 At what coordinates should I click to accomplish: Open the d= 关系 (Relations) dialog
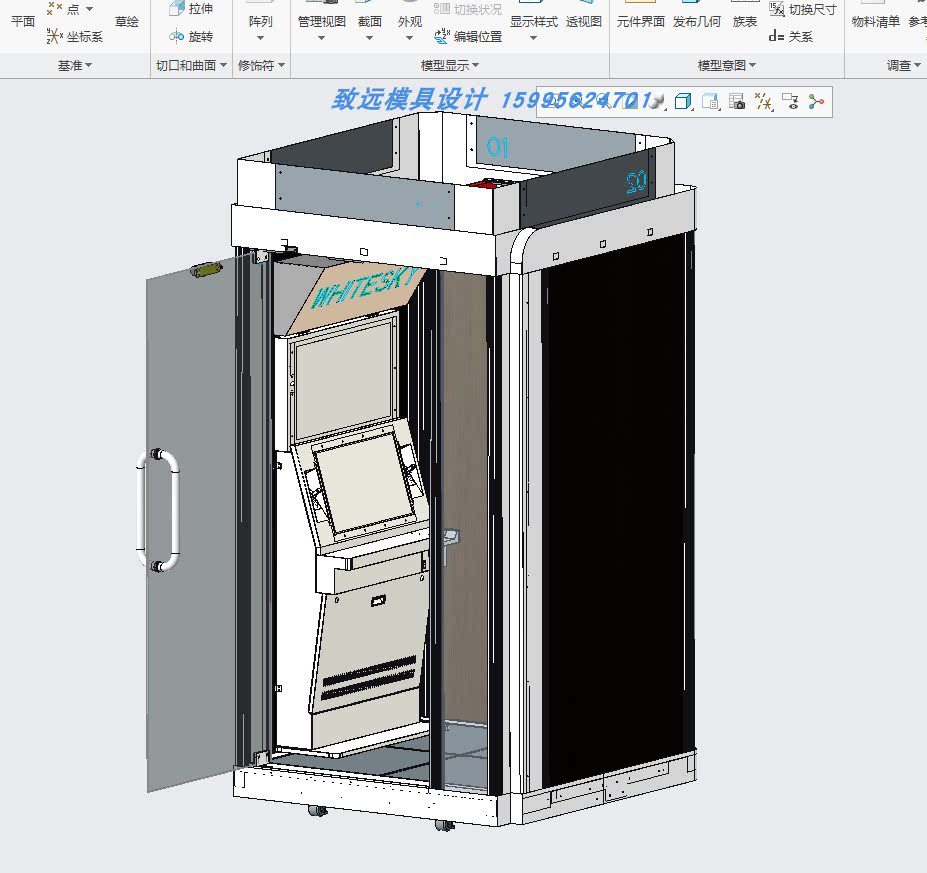pyautogui.click(x=791, y=37)
